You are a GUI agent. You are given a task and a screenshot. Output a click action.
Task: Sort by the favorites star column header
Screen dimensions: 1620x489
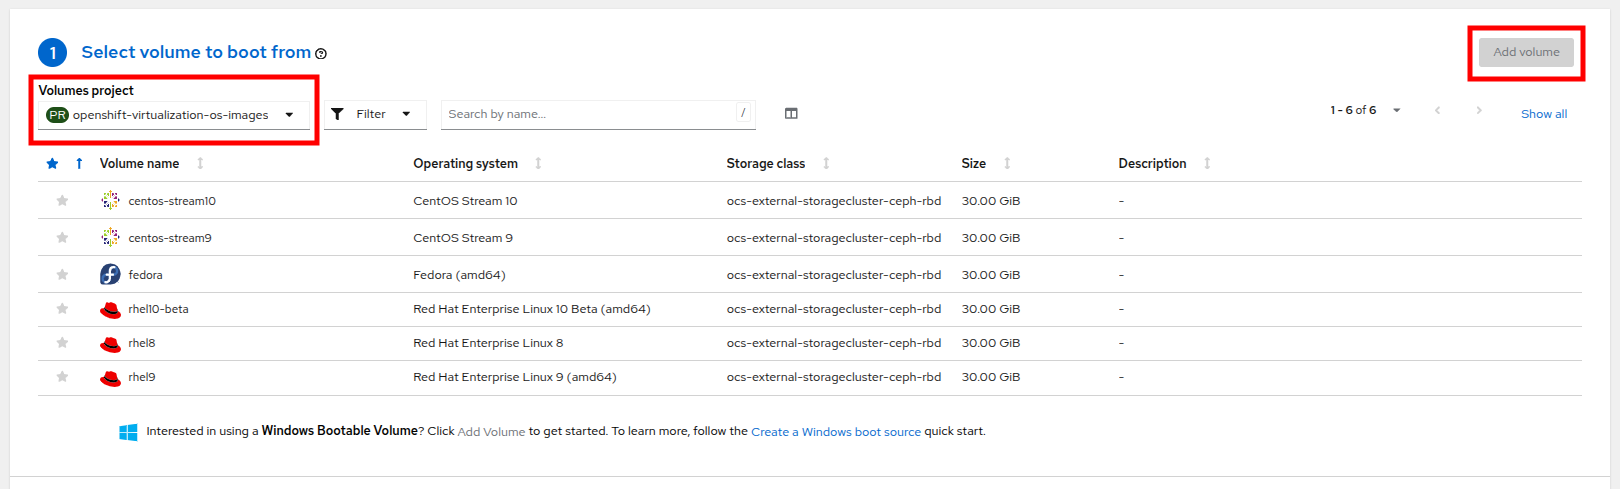point(52,164)
